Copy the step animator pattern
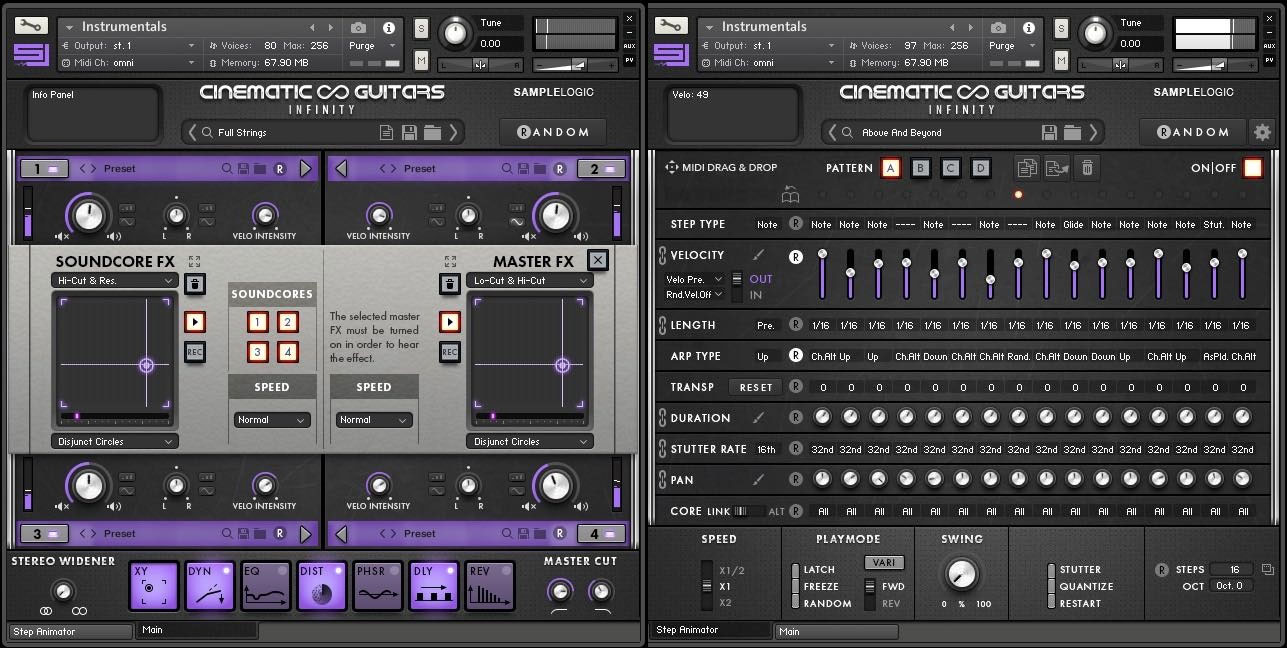The image size is (1287, 648). point(1027,168)
